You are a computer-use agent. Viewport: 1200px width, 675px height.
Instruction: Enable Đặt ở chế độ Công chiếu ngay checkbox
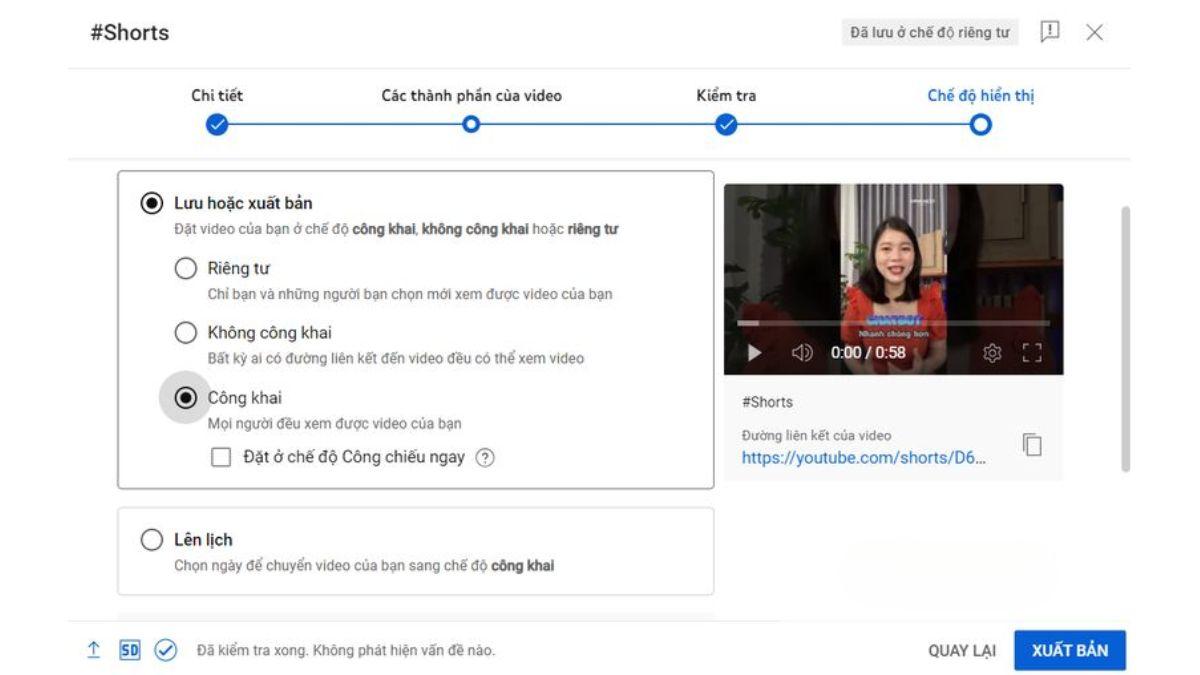click(x=220, y=458)
